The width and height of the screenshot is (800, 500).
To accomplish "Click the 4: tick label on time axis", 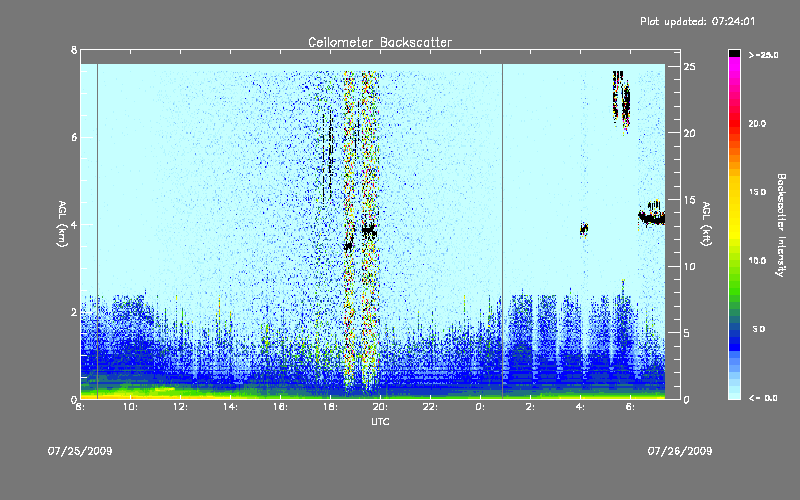I will (x=580, y=407).
